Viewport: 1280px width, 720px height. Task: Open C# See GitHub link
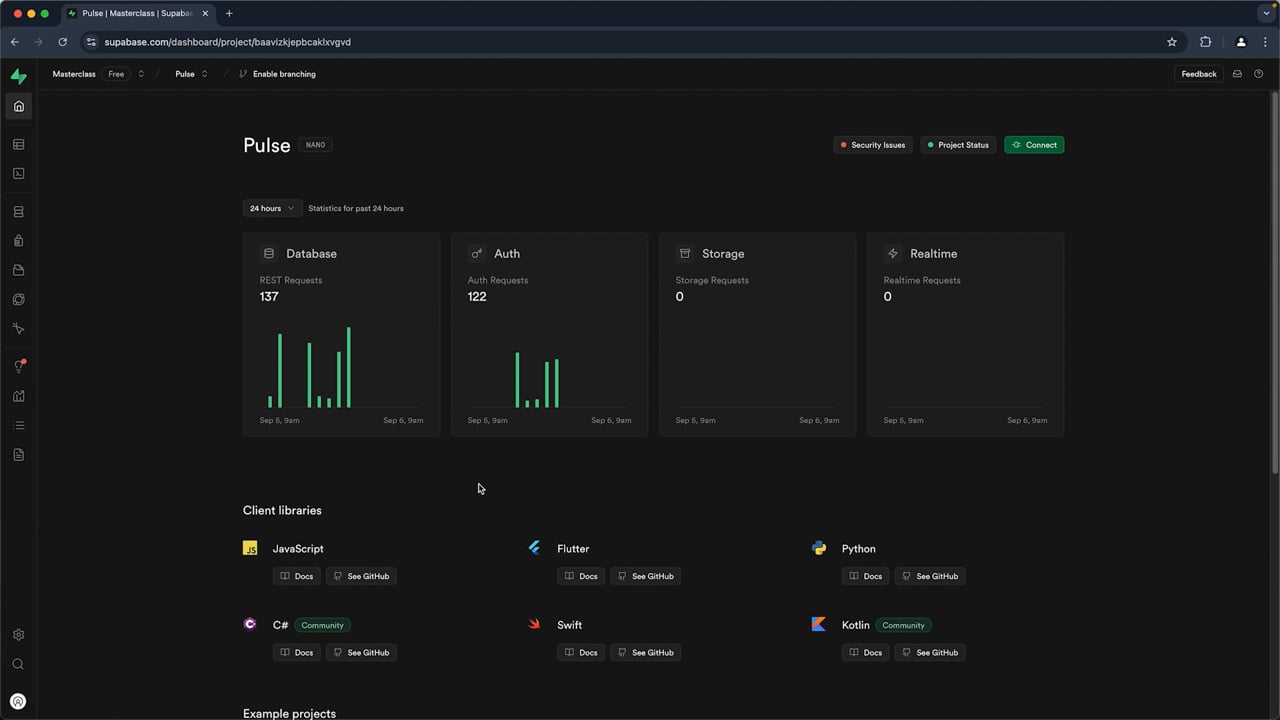[x=361, y=652]
